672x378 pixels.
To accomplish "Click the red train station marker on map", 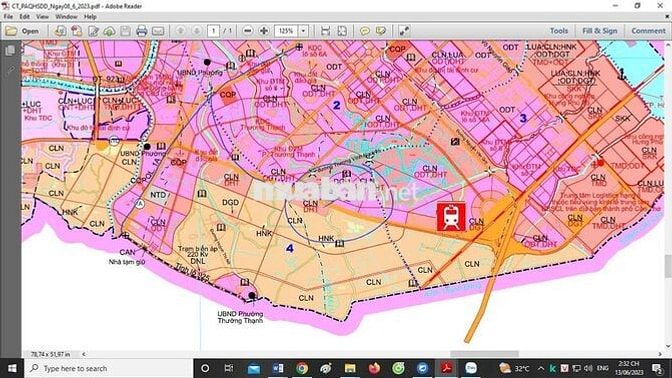I will 451,217.
